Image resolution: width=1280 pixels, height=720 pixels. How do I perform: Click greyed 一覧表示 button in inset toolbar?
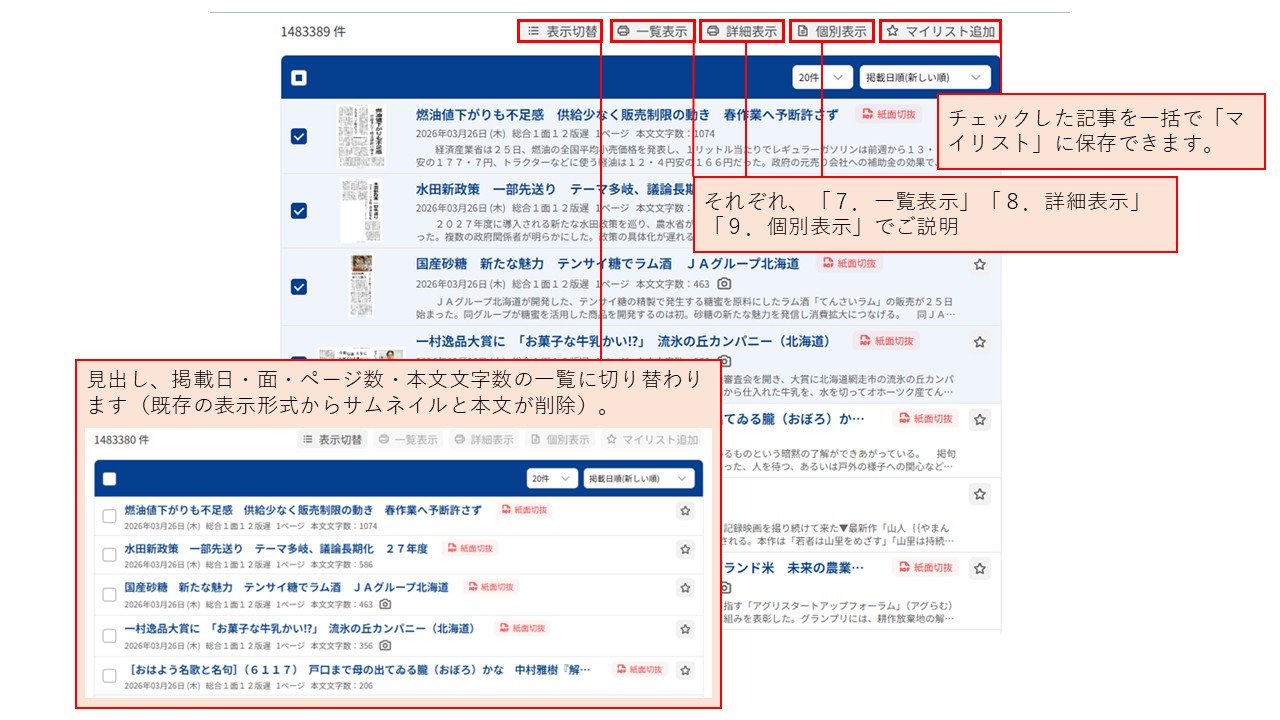pyautogui.click(x=409, y=440)
